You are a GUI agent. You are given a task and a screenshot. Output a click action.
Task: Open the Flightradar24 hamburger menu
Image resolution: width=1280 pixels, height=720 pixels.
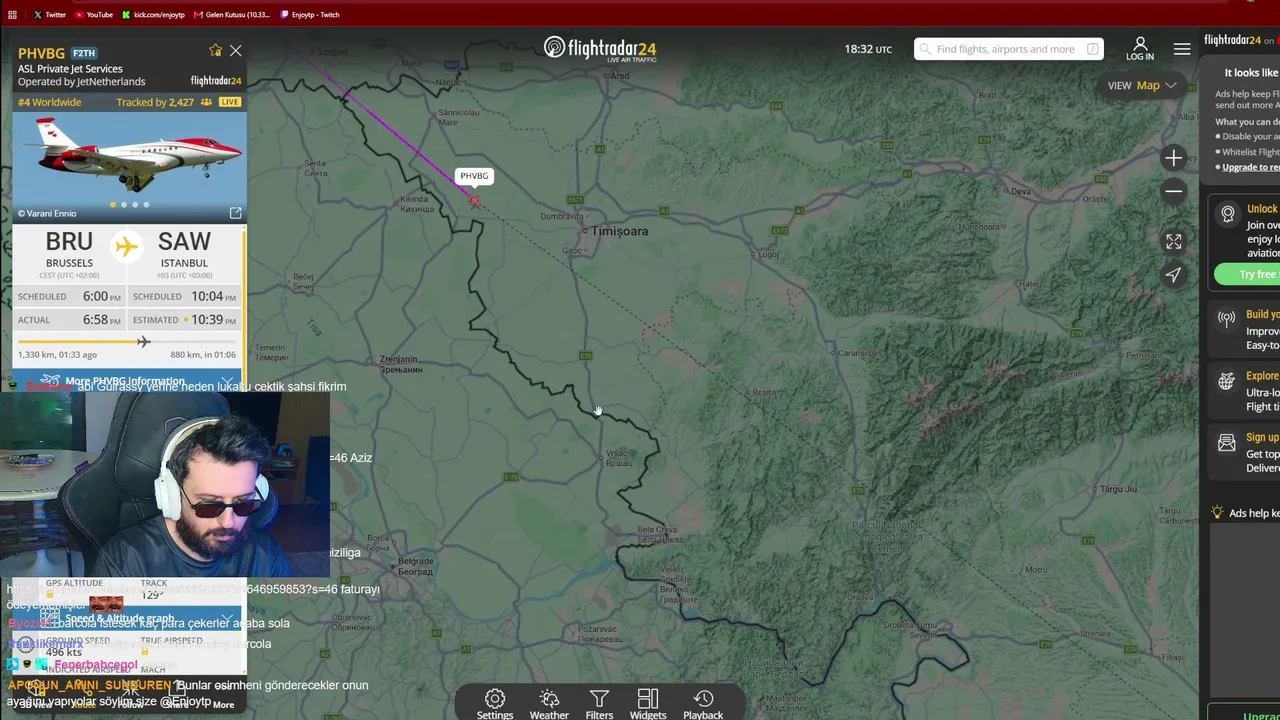point(1182,49)
